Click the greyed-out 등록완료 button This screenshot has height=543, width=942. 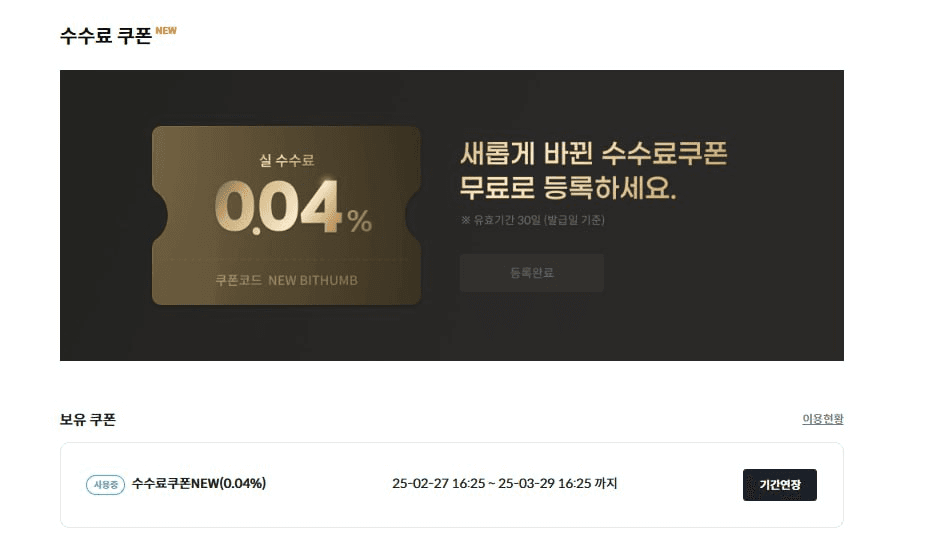pyautogui.click(x=532, y=273)
